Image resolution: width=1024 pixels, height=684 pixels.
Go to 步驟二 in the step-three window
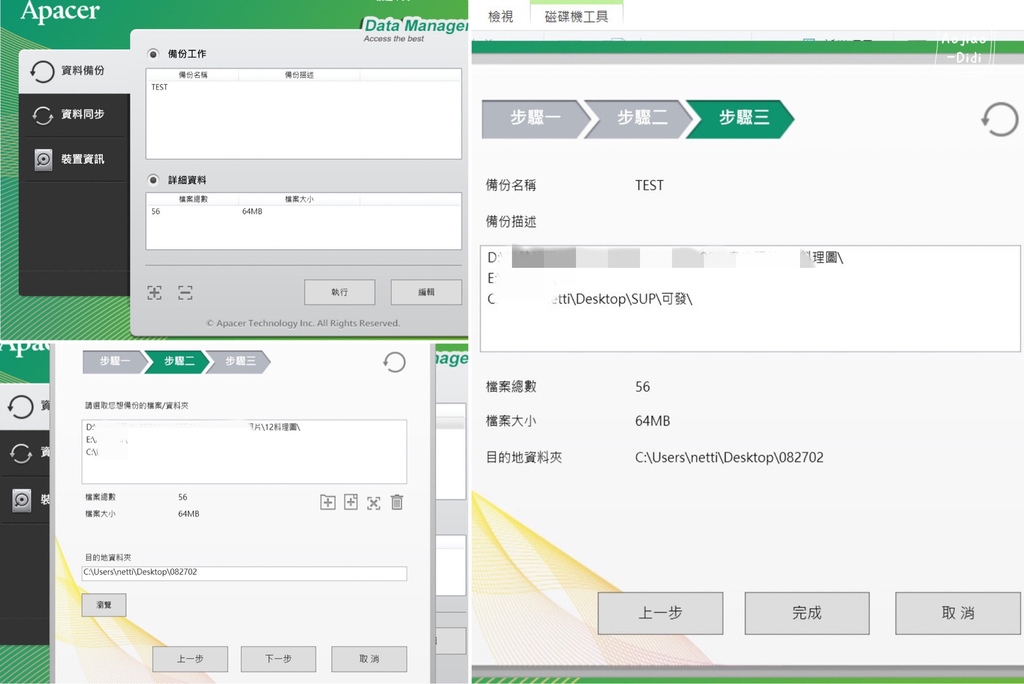coord(641,118)
